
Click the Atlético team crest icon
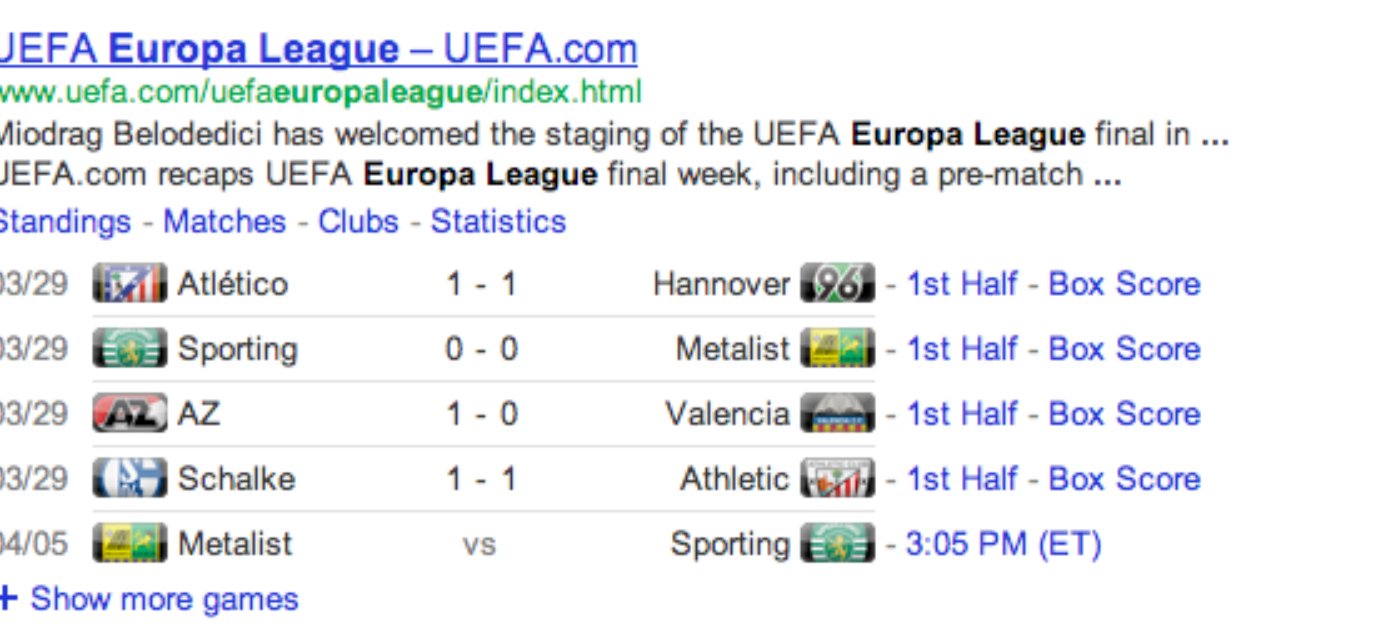point(129,284)
